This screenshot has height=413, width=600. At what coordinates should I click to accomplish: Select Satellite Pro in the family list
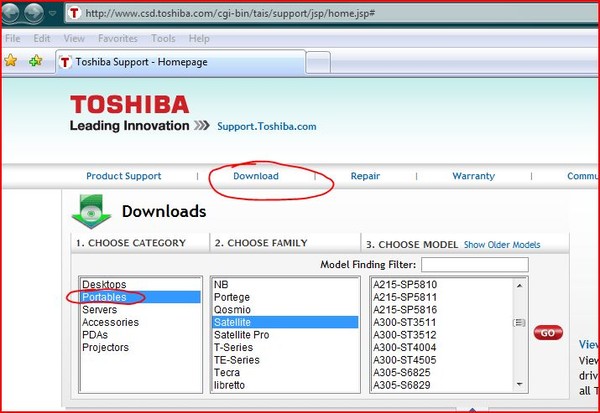pos(285,335)
